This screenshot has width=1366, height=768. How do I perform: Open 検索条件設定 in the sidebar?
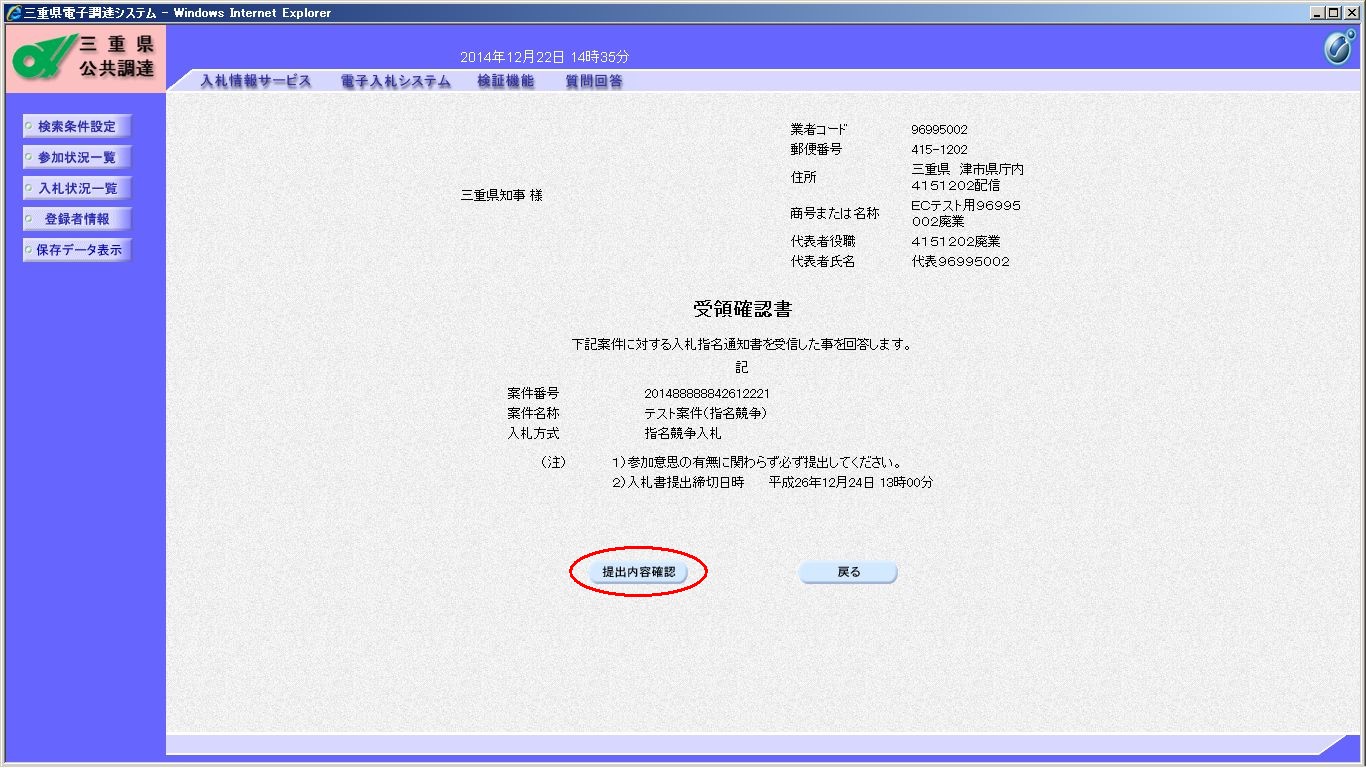click(x=77, y=127)
